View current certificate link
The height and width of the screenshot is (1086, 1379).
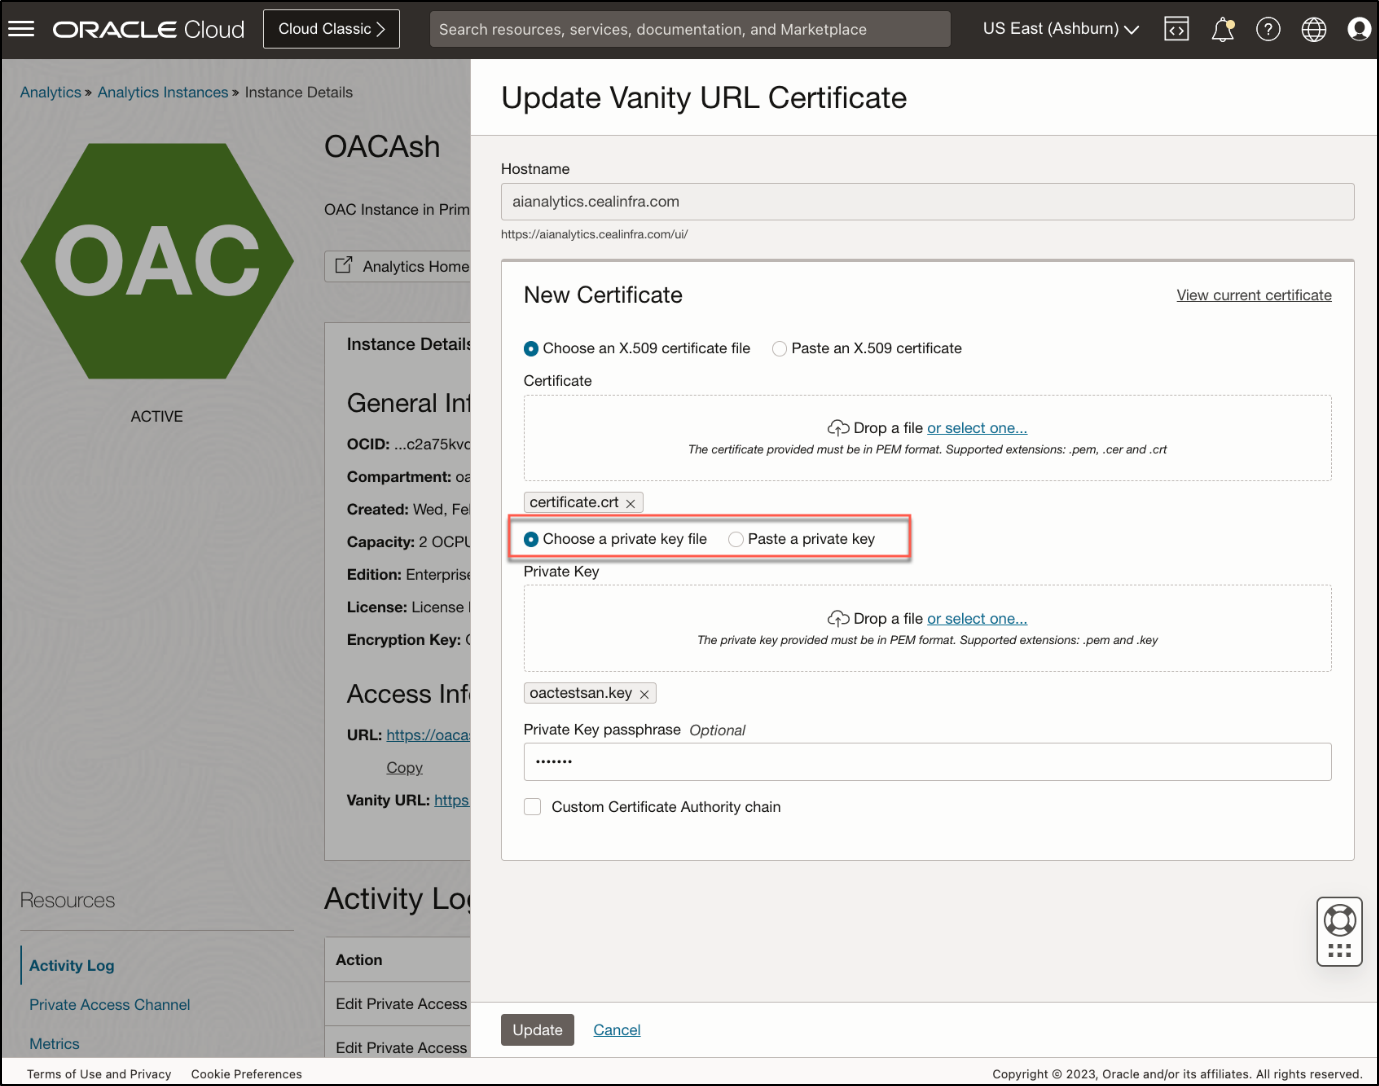[1254, 295]
